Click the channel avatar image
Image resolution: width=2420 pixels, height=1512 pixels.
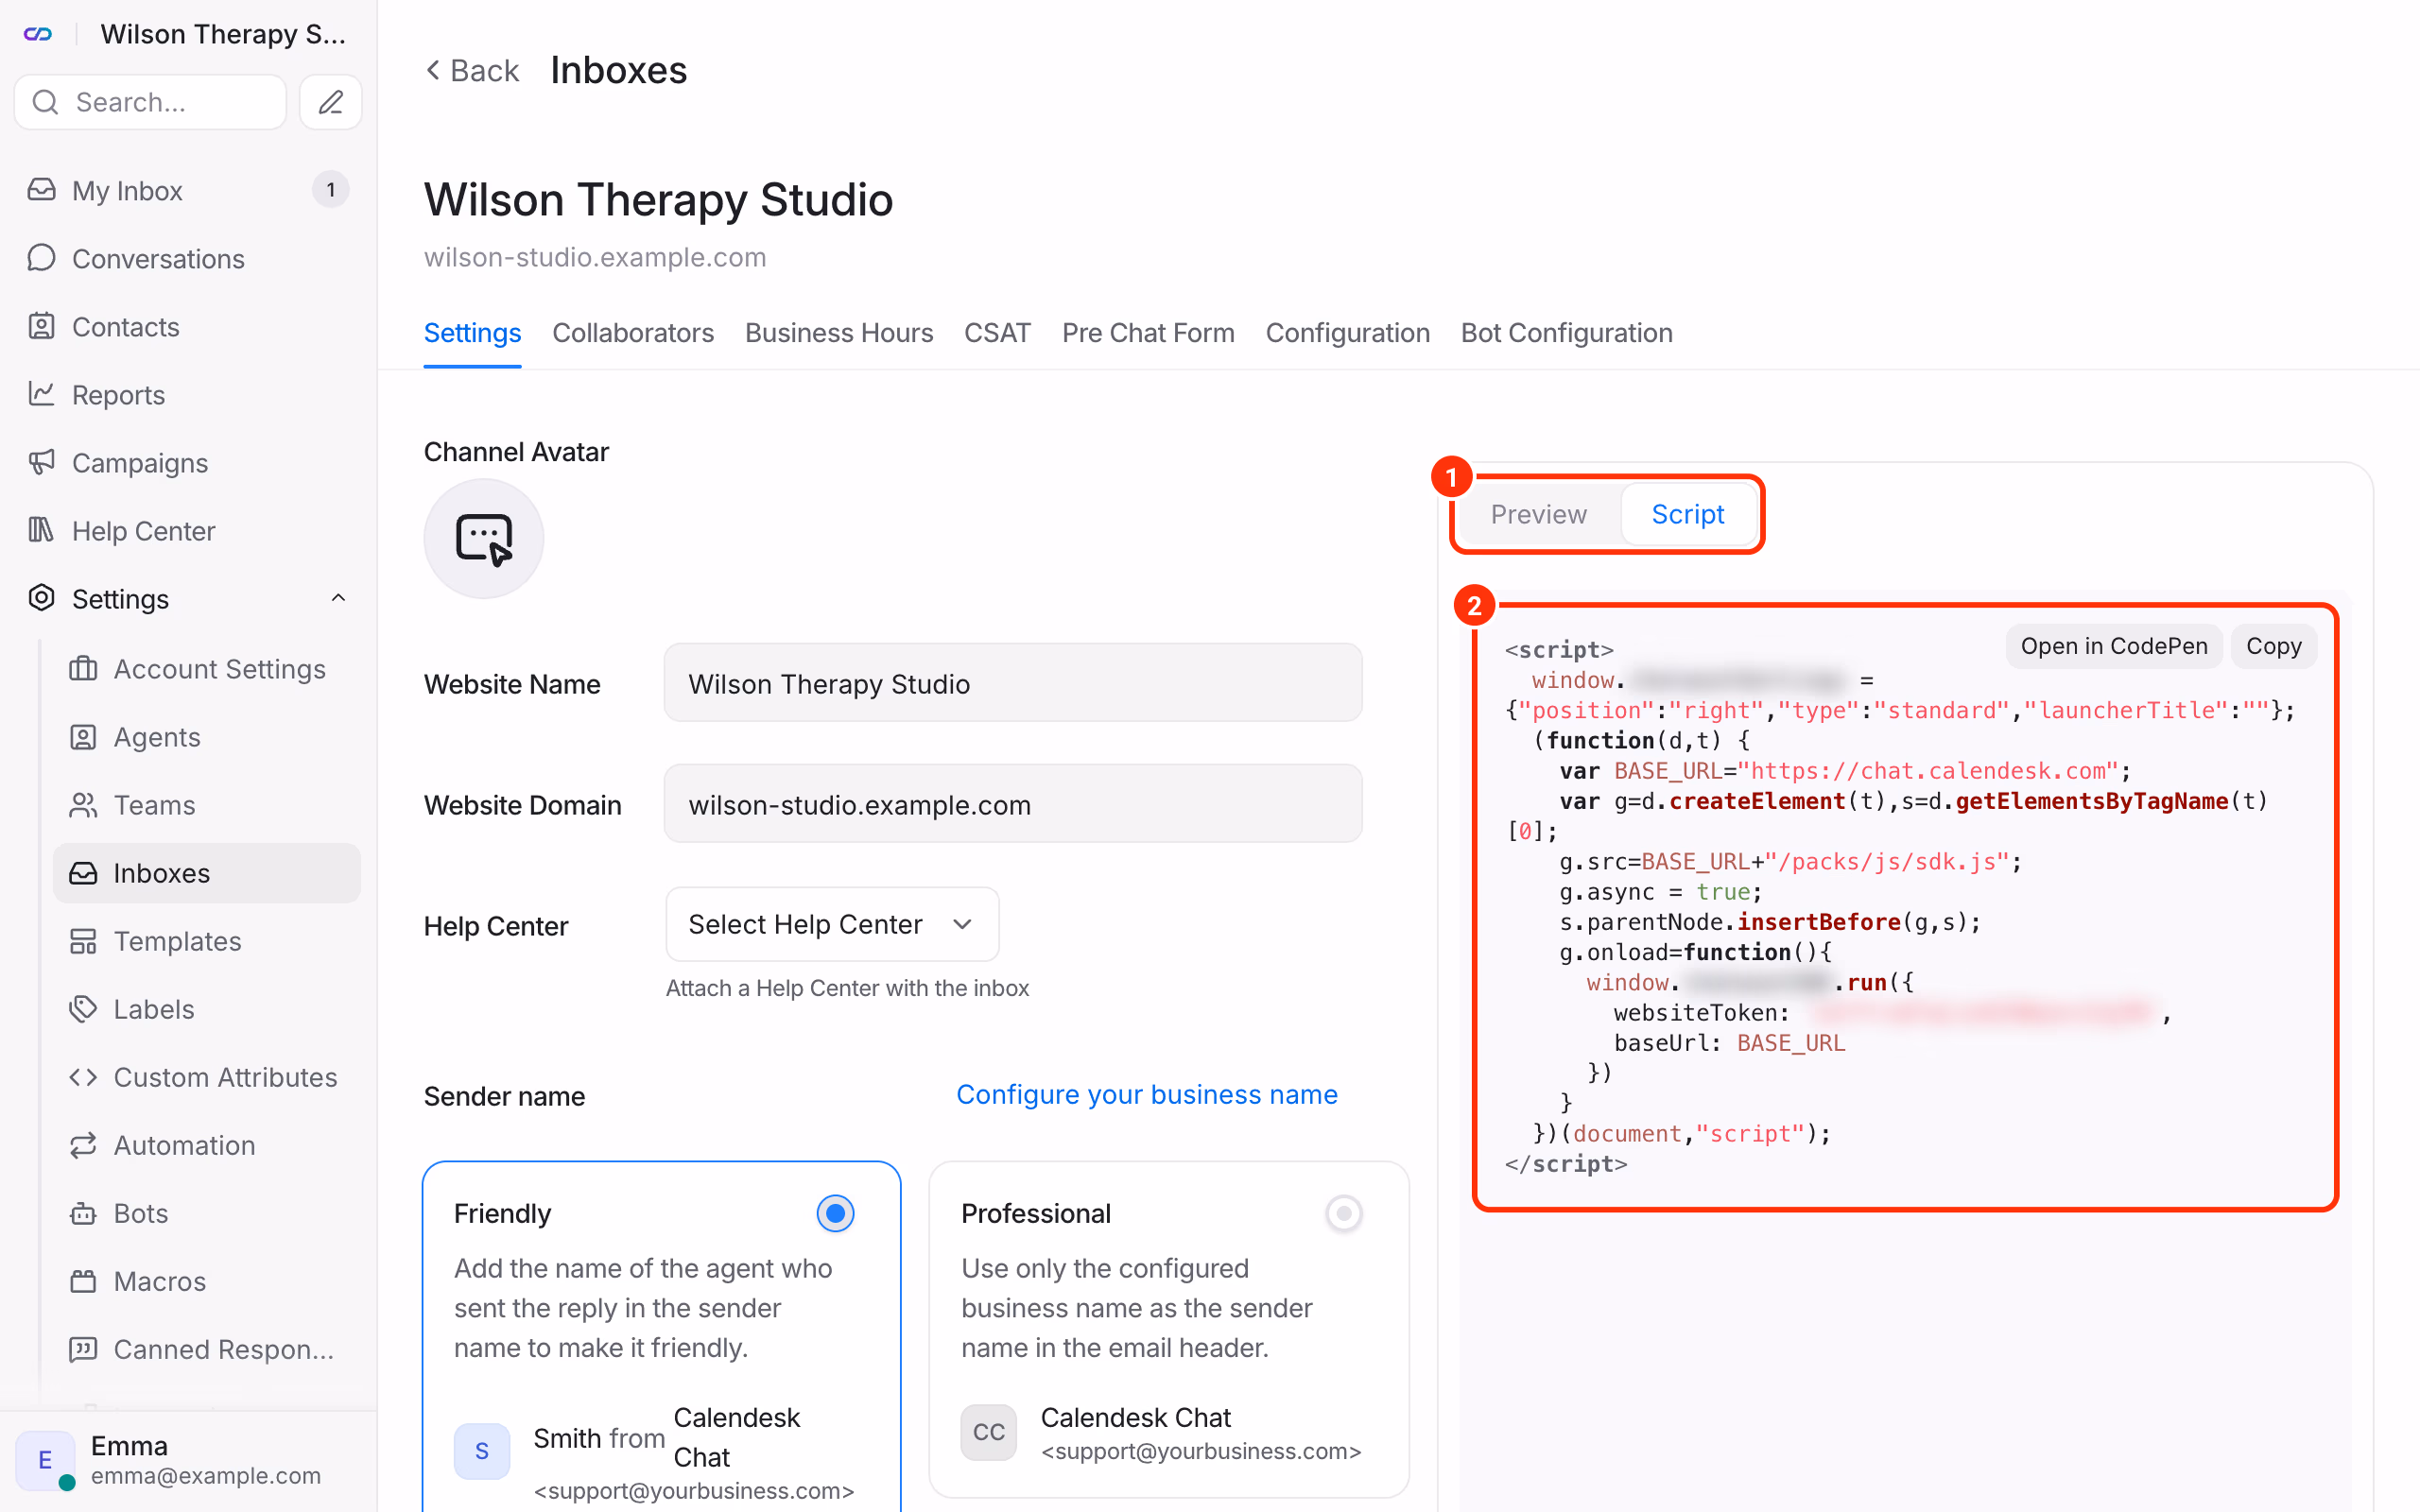484,539
